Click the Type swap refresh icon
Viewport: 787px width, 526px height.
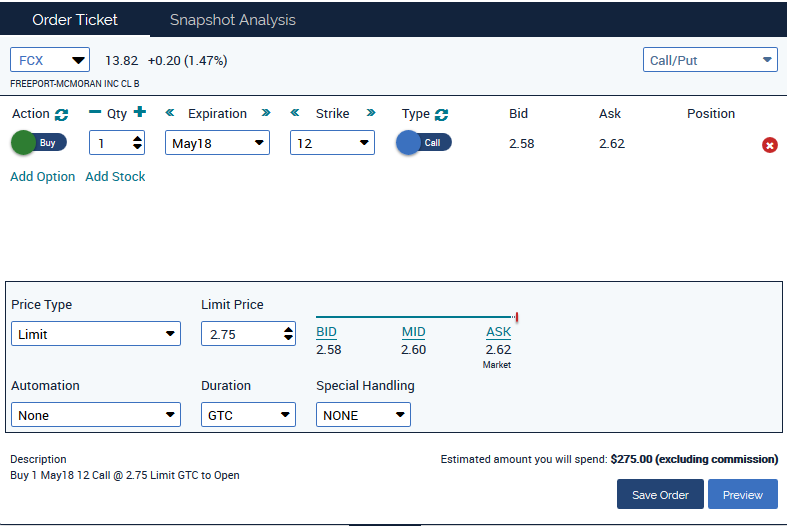point(442,114)
